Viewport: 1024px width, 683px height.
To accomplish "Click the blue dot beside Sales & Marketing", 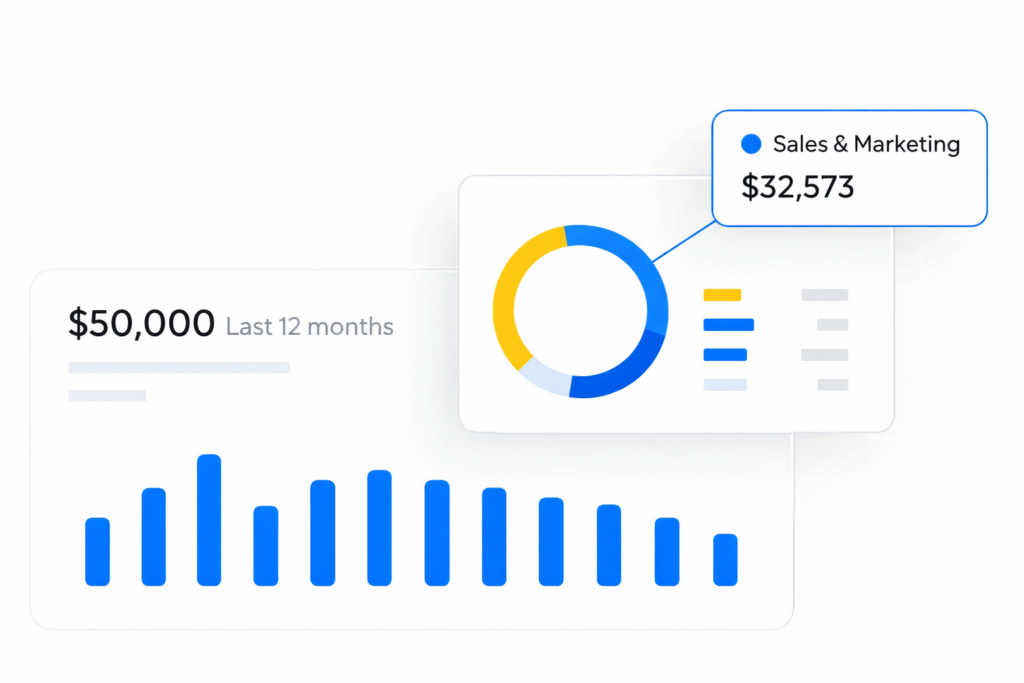I will click(x=751, y=145).
